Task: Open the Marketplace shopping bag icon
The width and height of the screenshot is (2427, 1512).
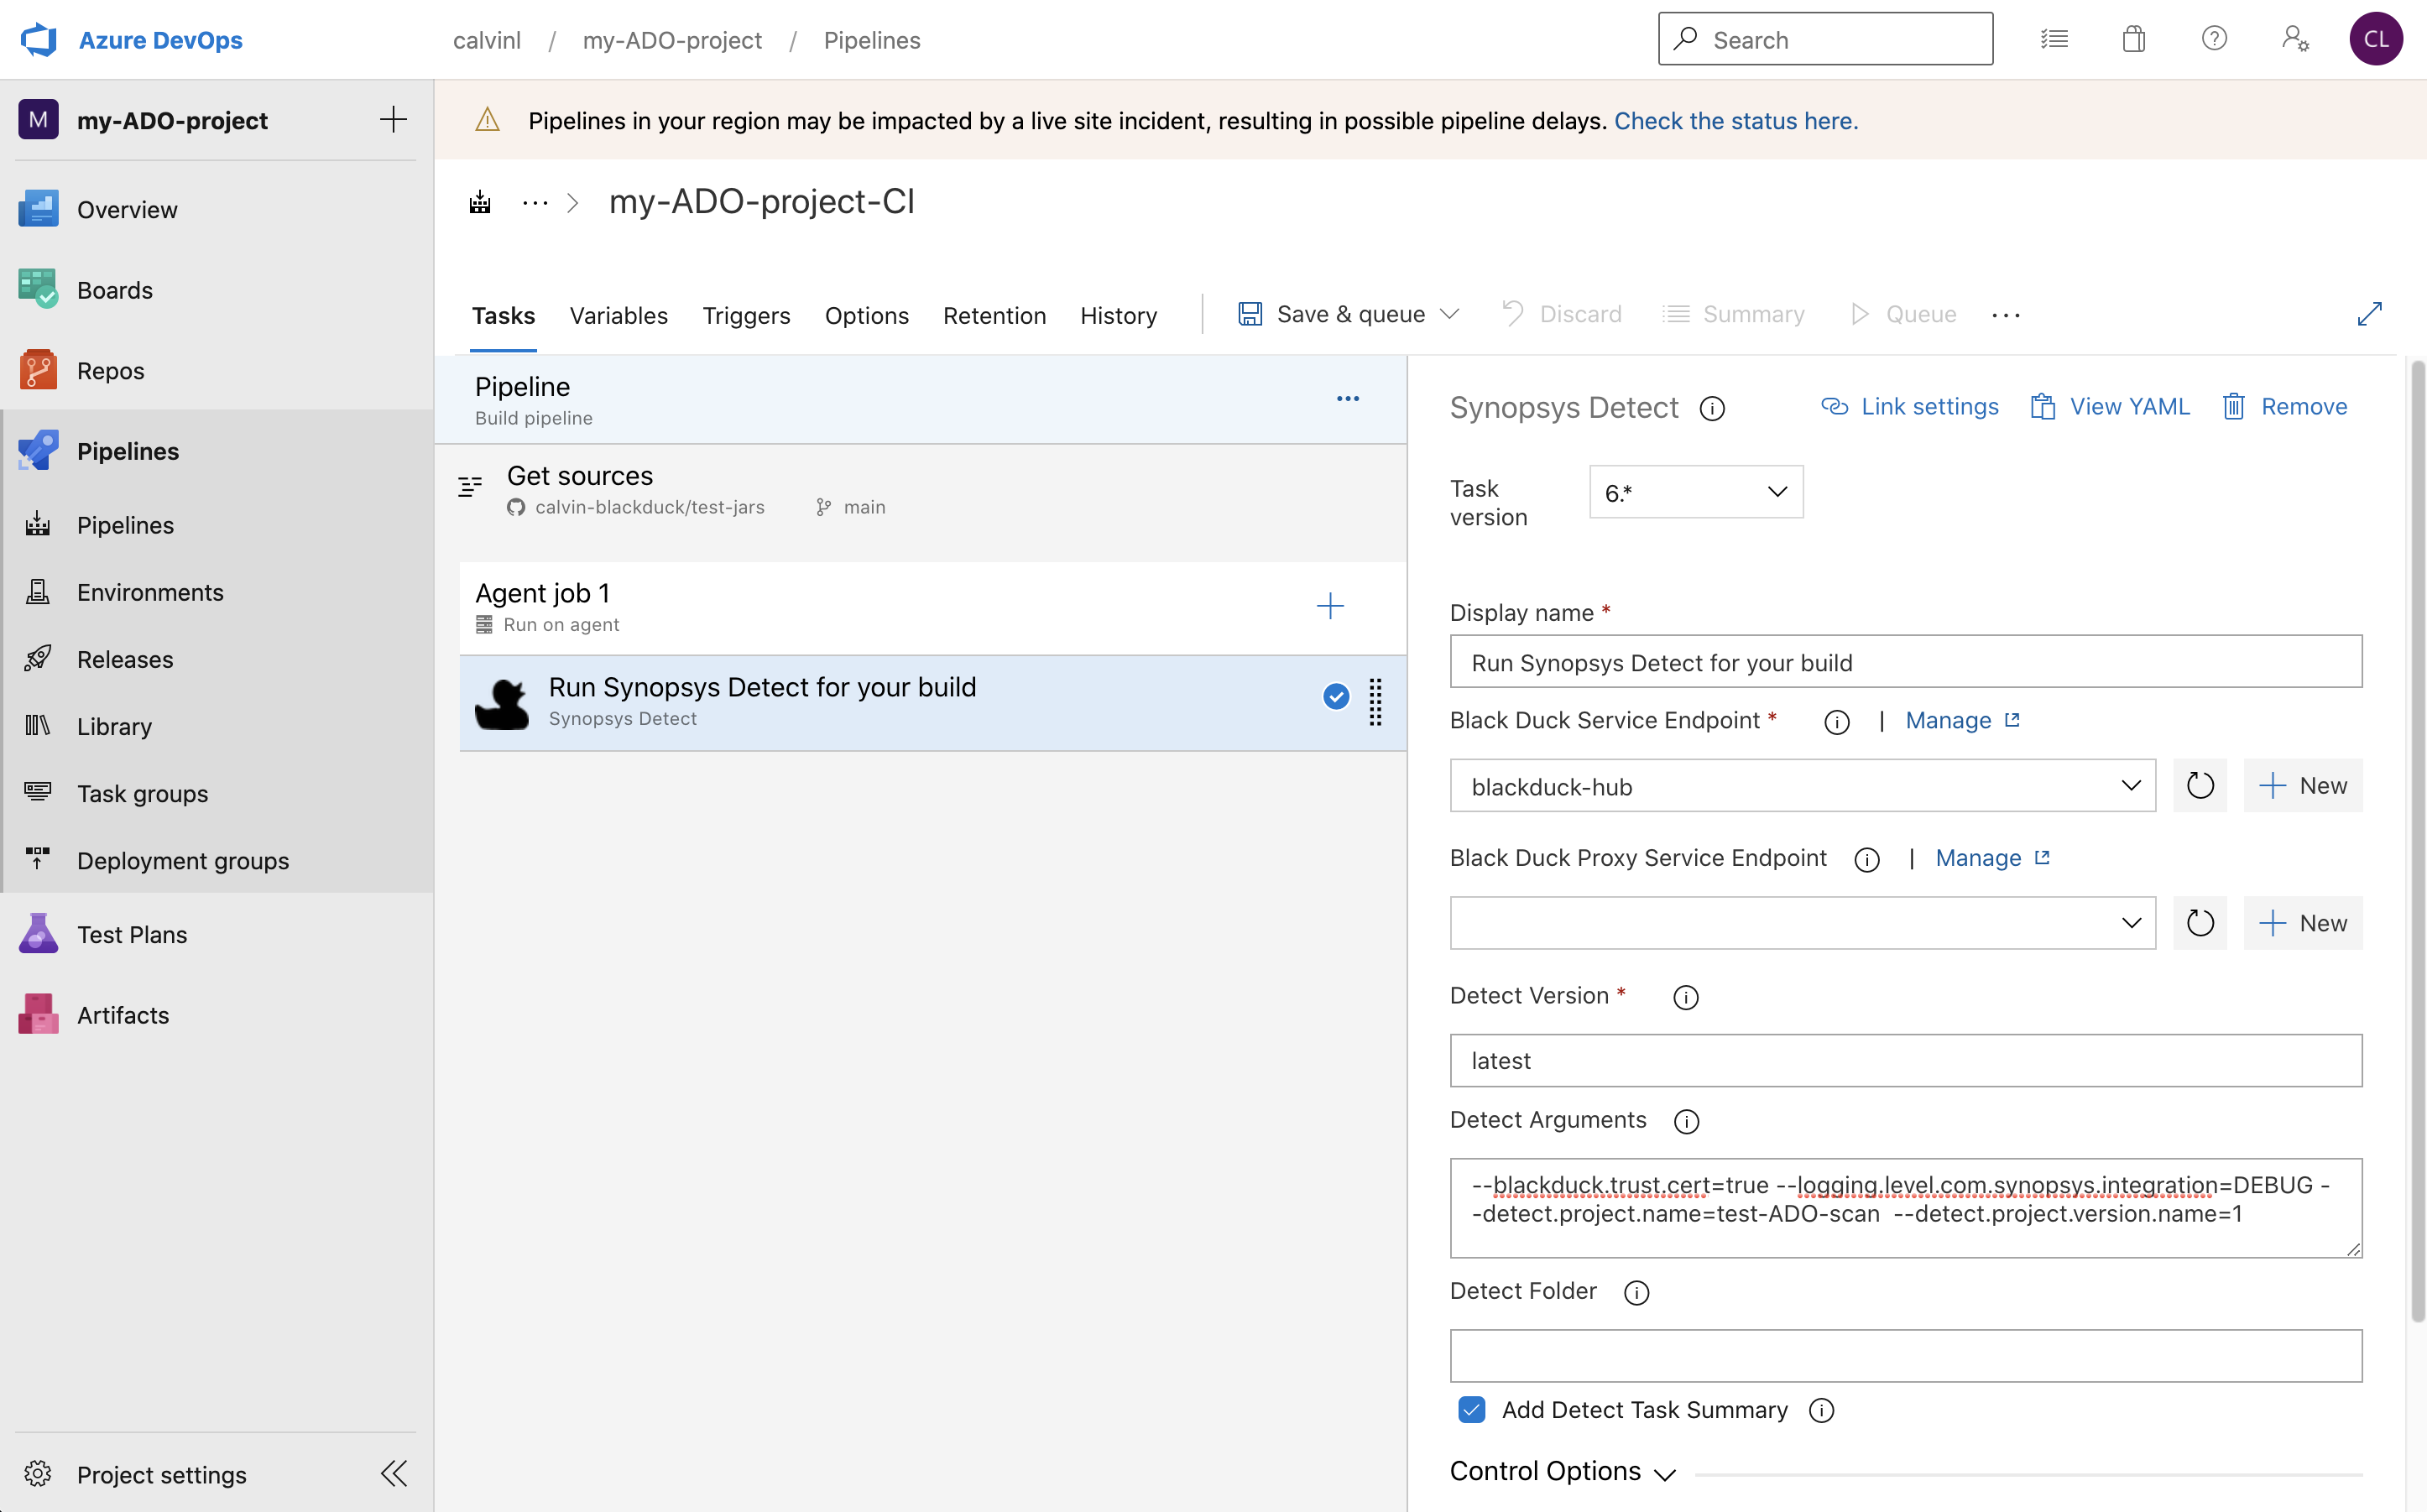Action: [x=2134, y=39]
